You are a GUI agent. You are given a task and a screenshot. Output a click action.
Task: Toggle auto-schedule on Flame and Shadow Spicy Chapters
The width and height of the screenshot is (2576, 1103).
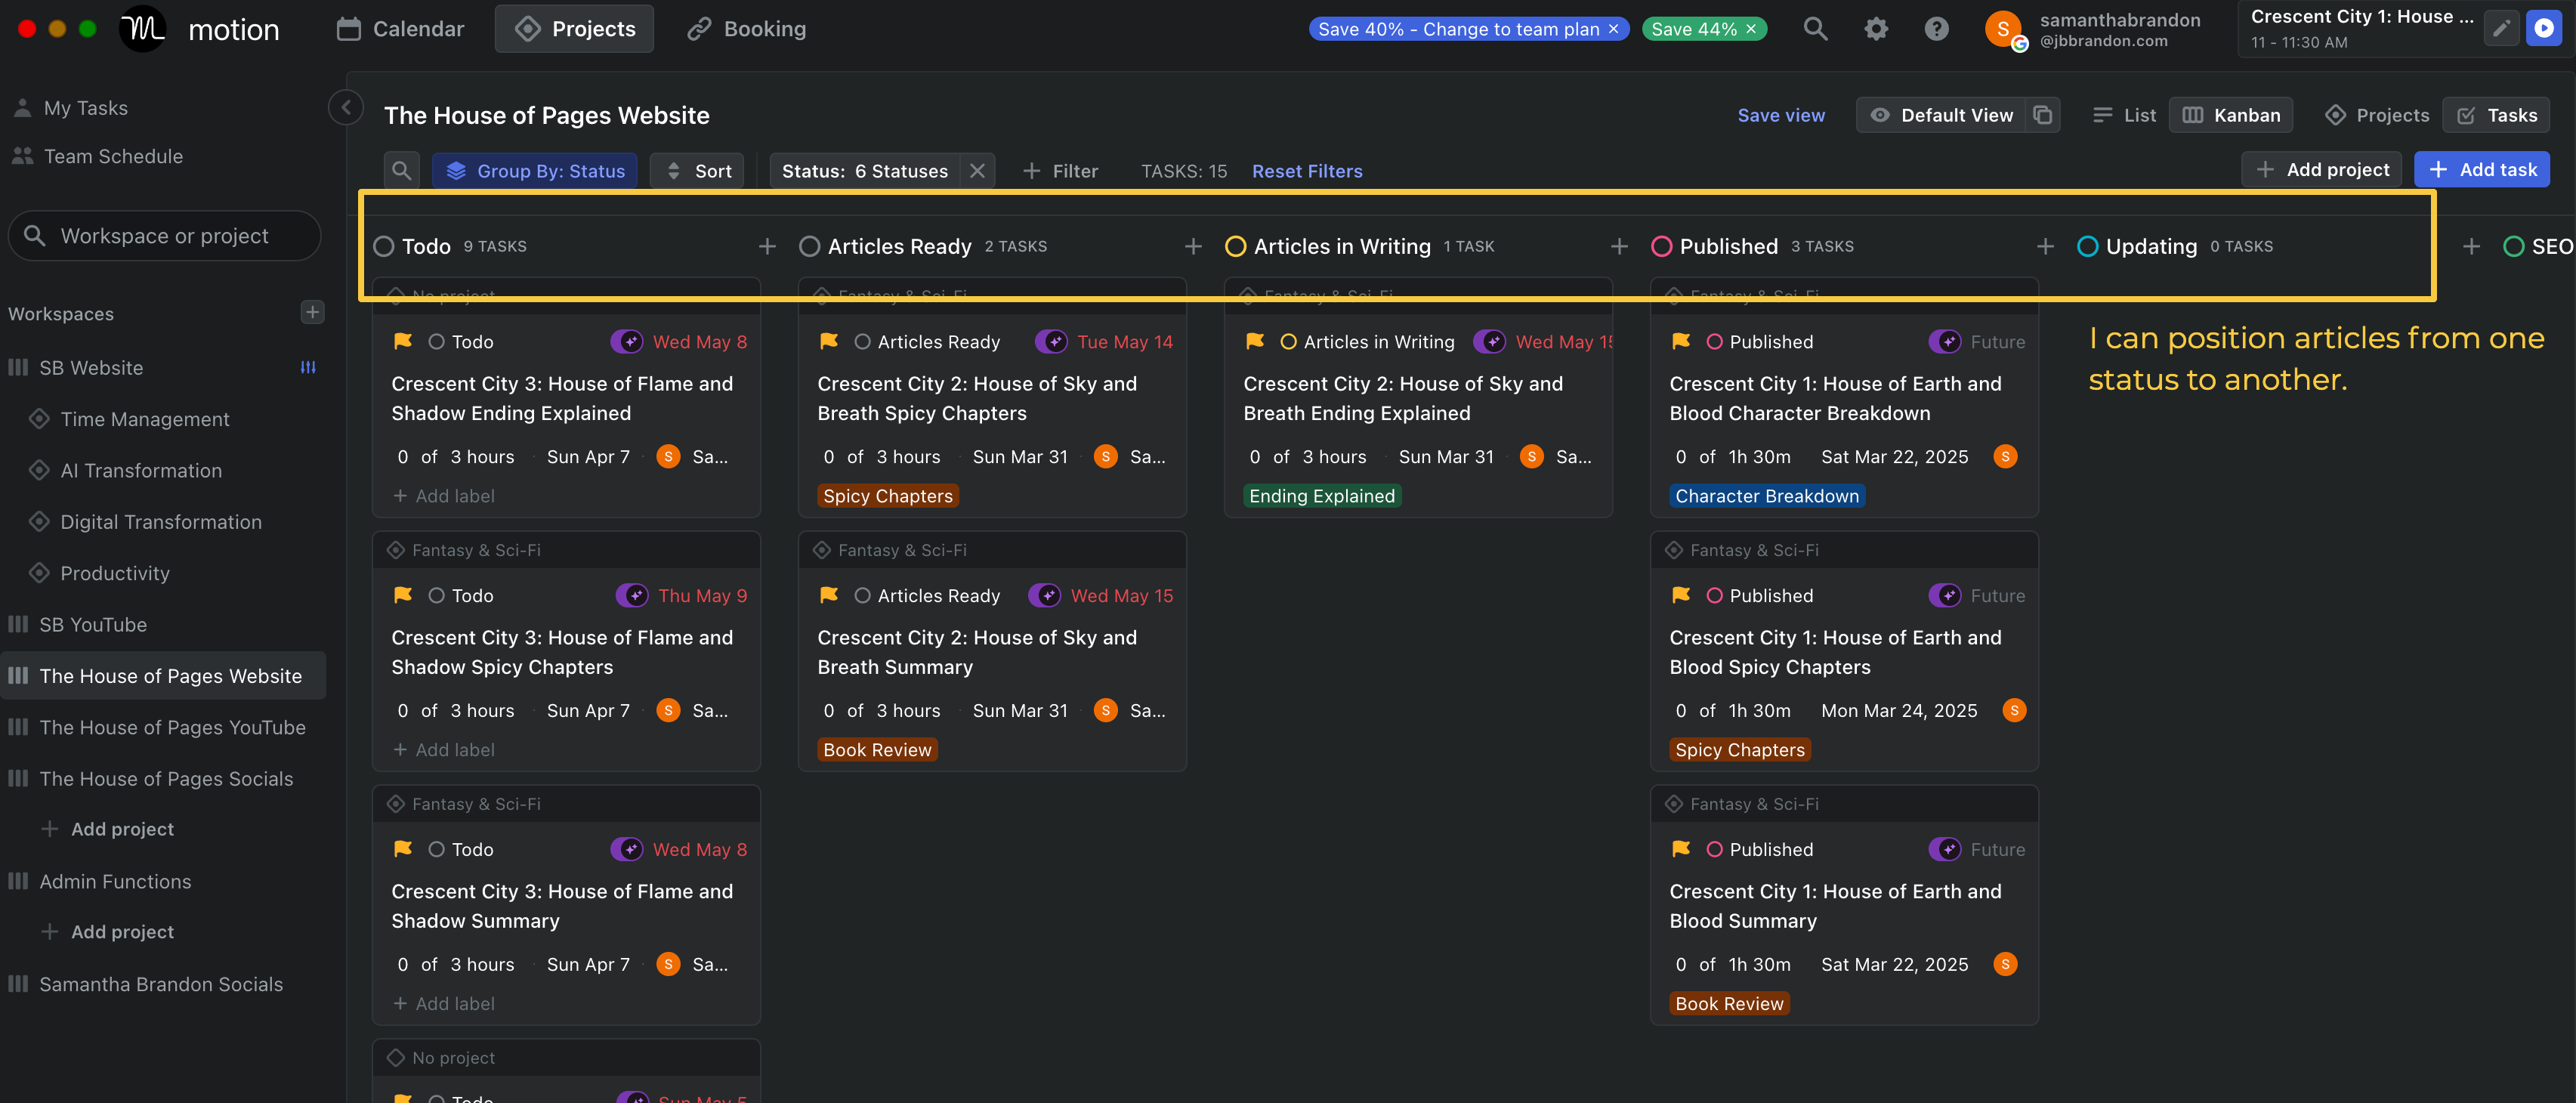click(631, 595)
